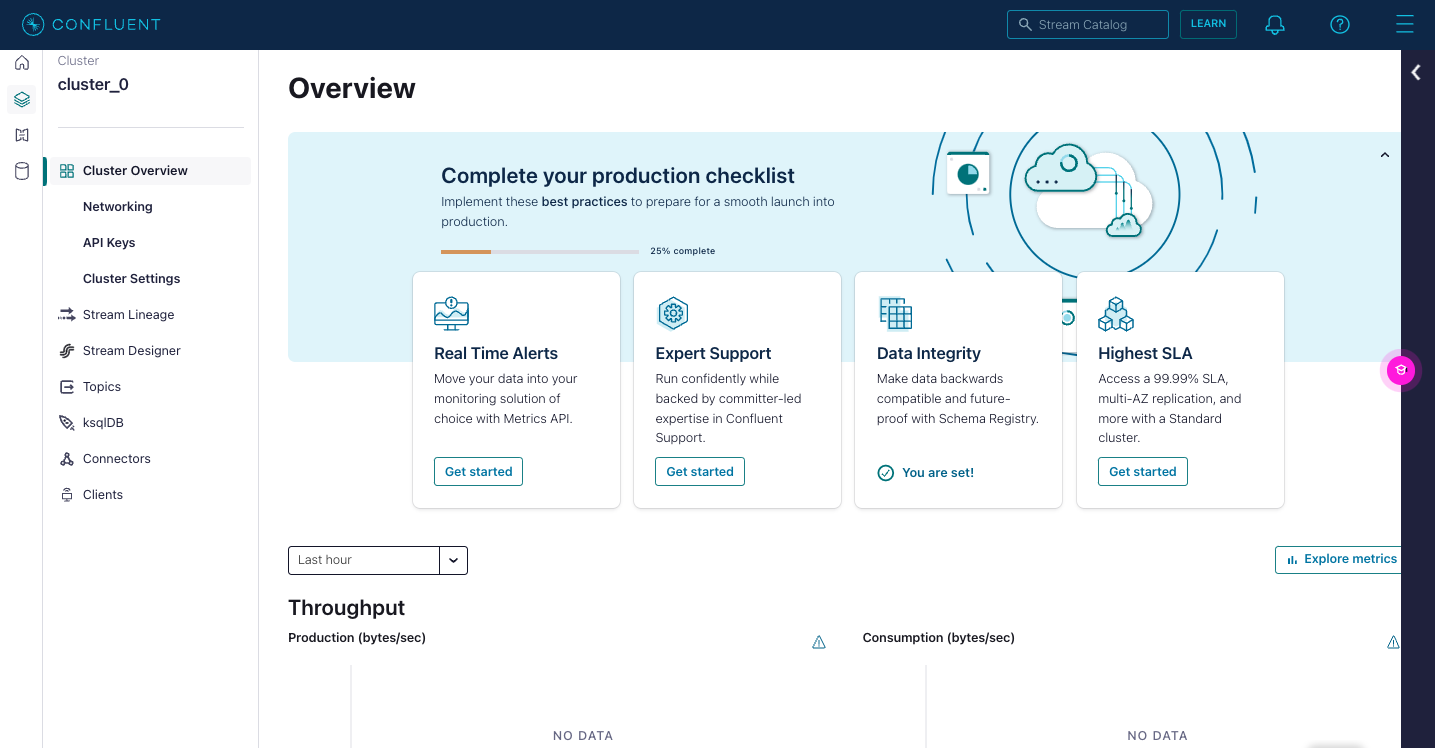Image resolution: width=1435 pixels, height=748 pixels.
Task: Click the ksqlDB rocket icon
Action: click(x=67, y=423)
